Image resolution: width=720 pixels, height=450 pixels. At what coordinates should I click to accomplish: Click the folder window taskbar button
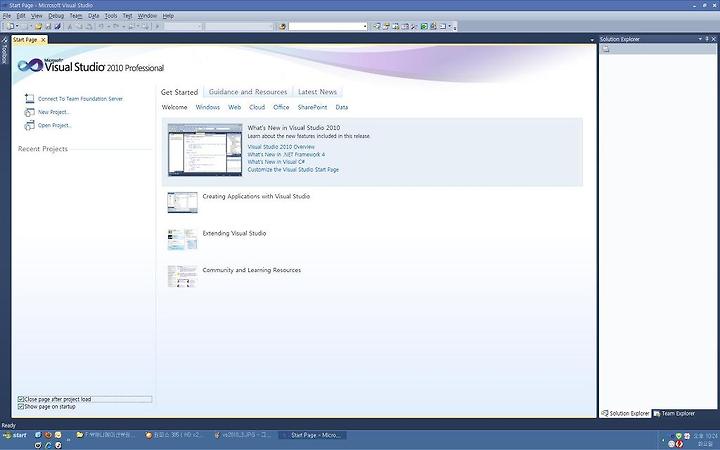pos(106,435)
